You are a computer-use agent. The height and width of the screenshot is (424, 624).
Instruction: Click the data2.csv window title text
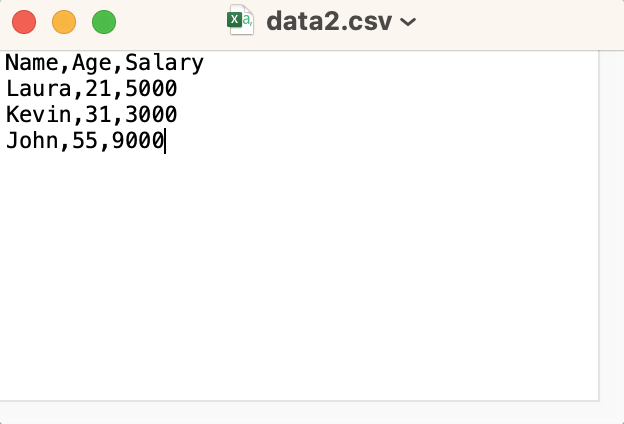click(329, 21)
